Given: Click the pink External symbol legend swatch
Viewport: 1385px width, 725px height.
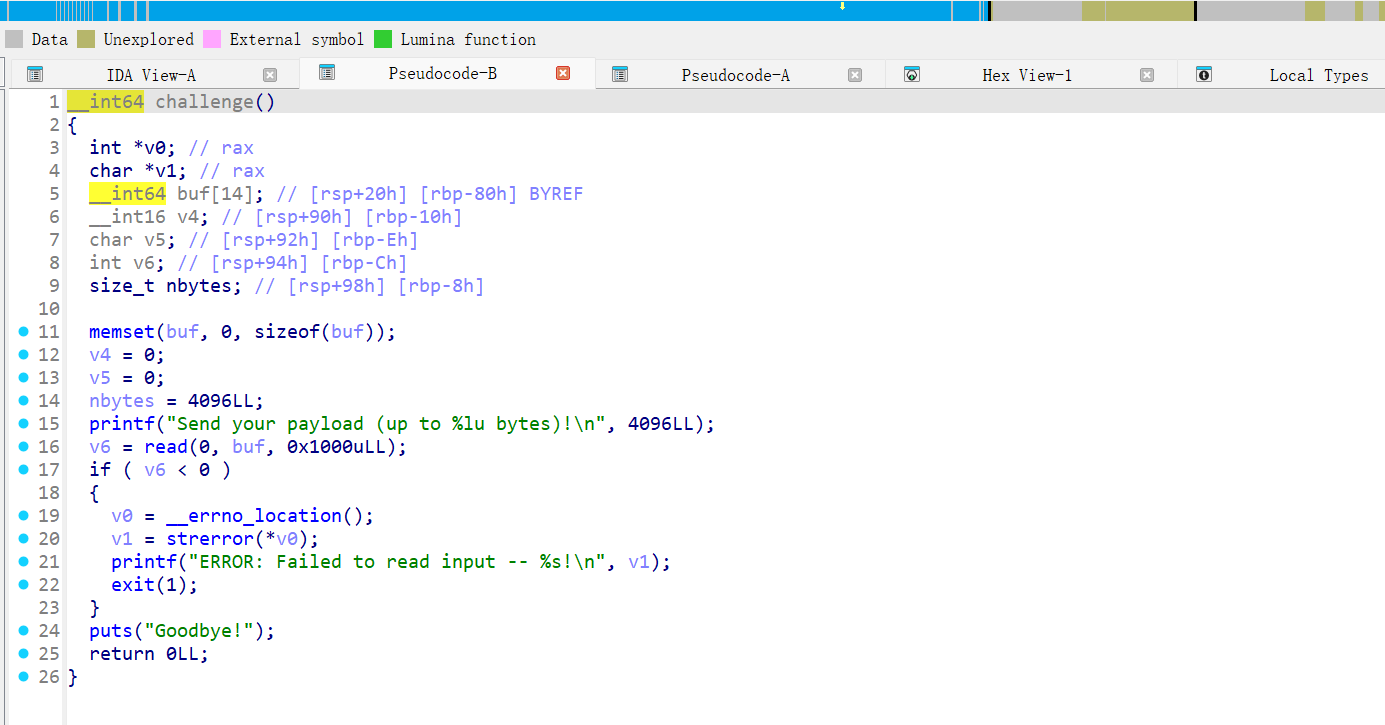Looking at the screenshot, I should [212, 40].
